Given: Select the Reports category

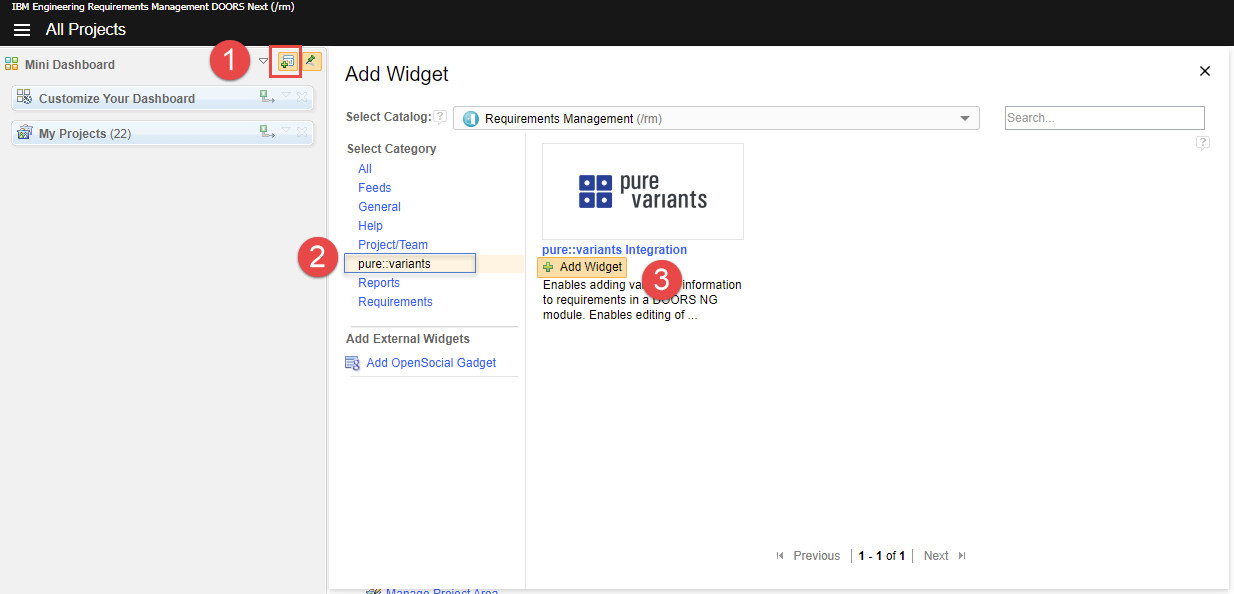Looking at the screenshot, I should pyautogui.click(x=378, y=282).
